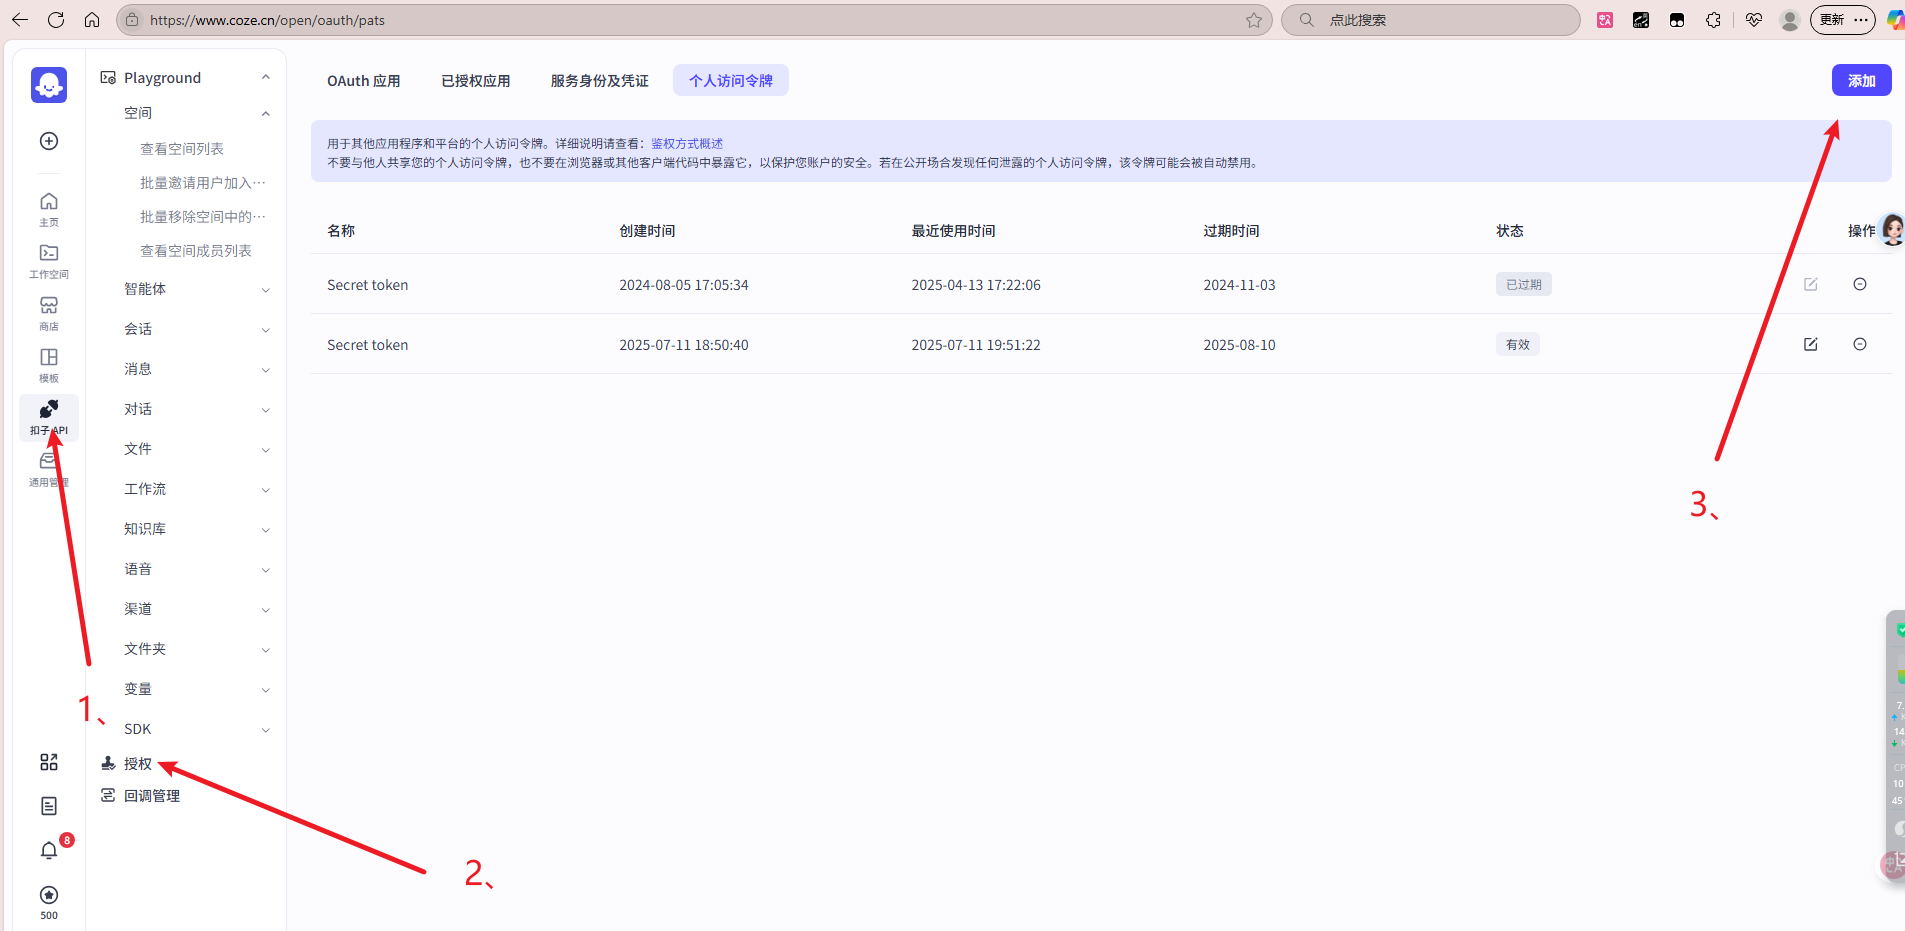This screenshot has width=1905, height=931.
Task: Edit the valid Secret token expiring 2025-08-10
Action: point(1810,344)
